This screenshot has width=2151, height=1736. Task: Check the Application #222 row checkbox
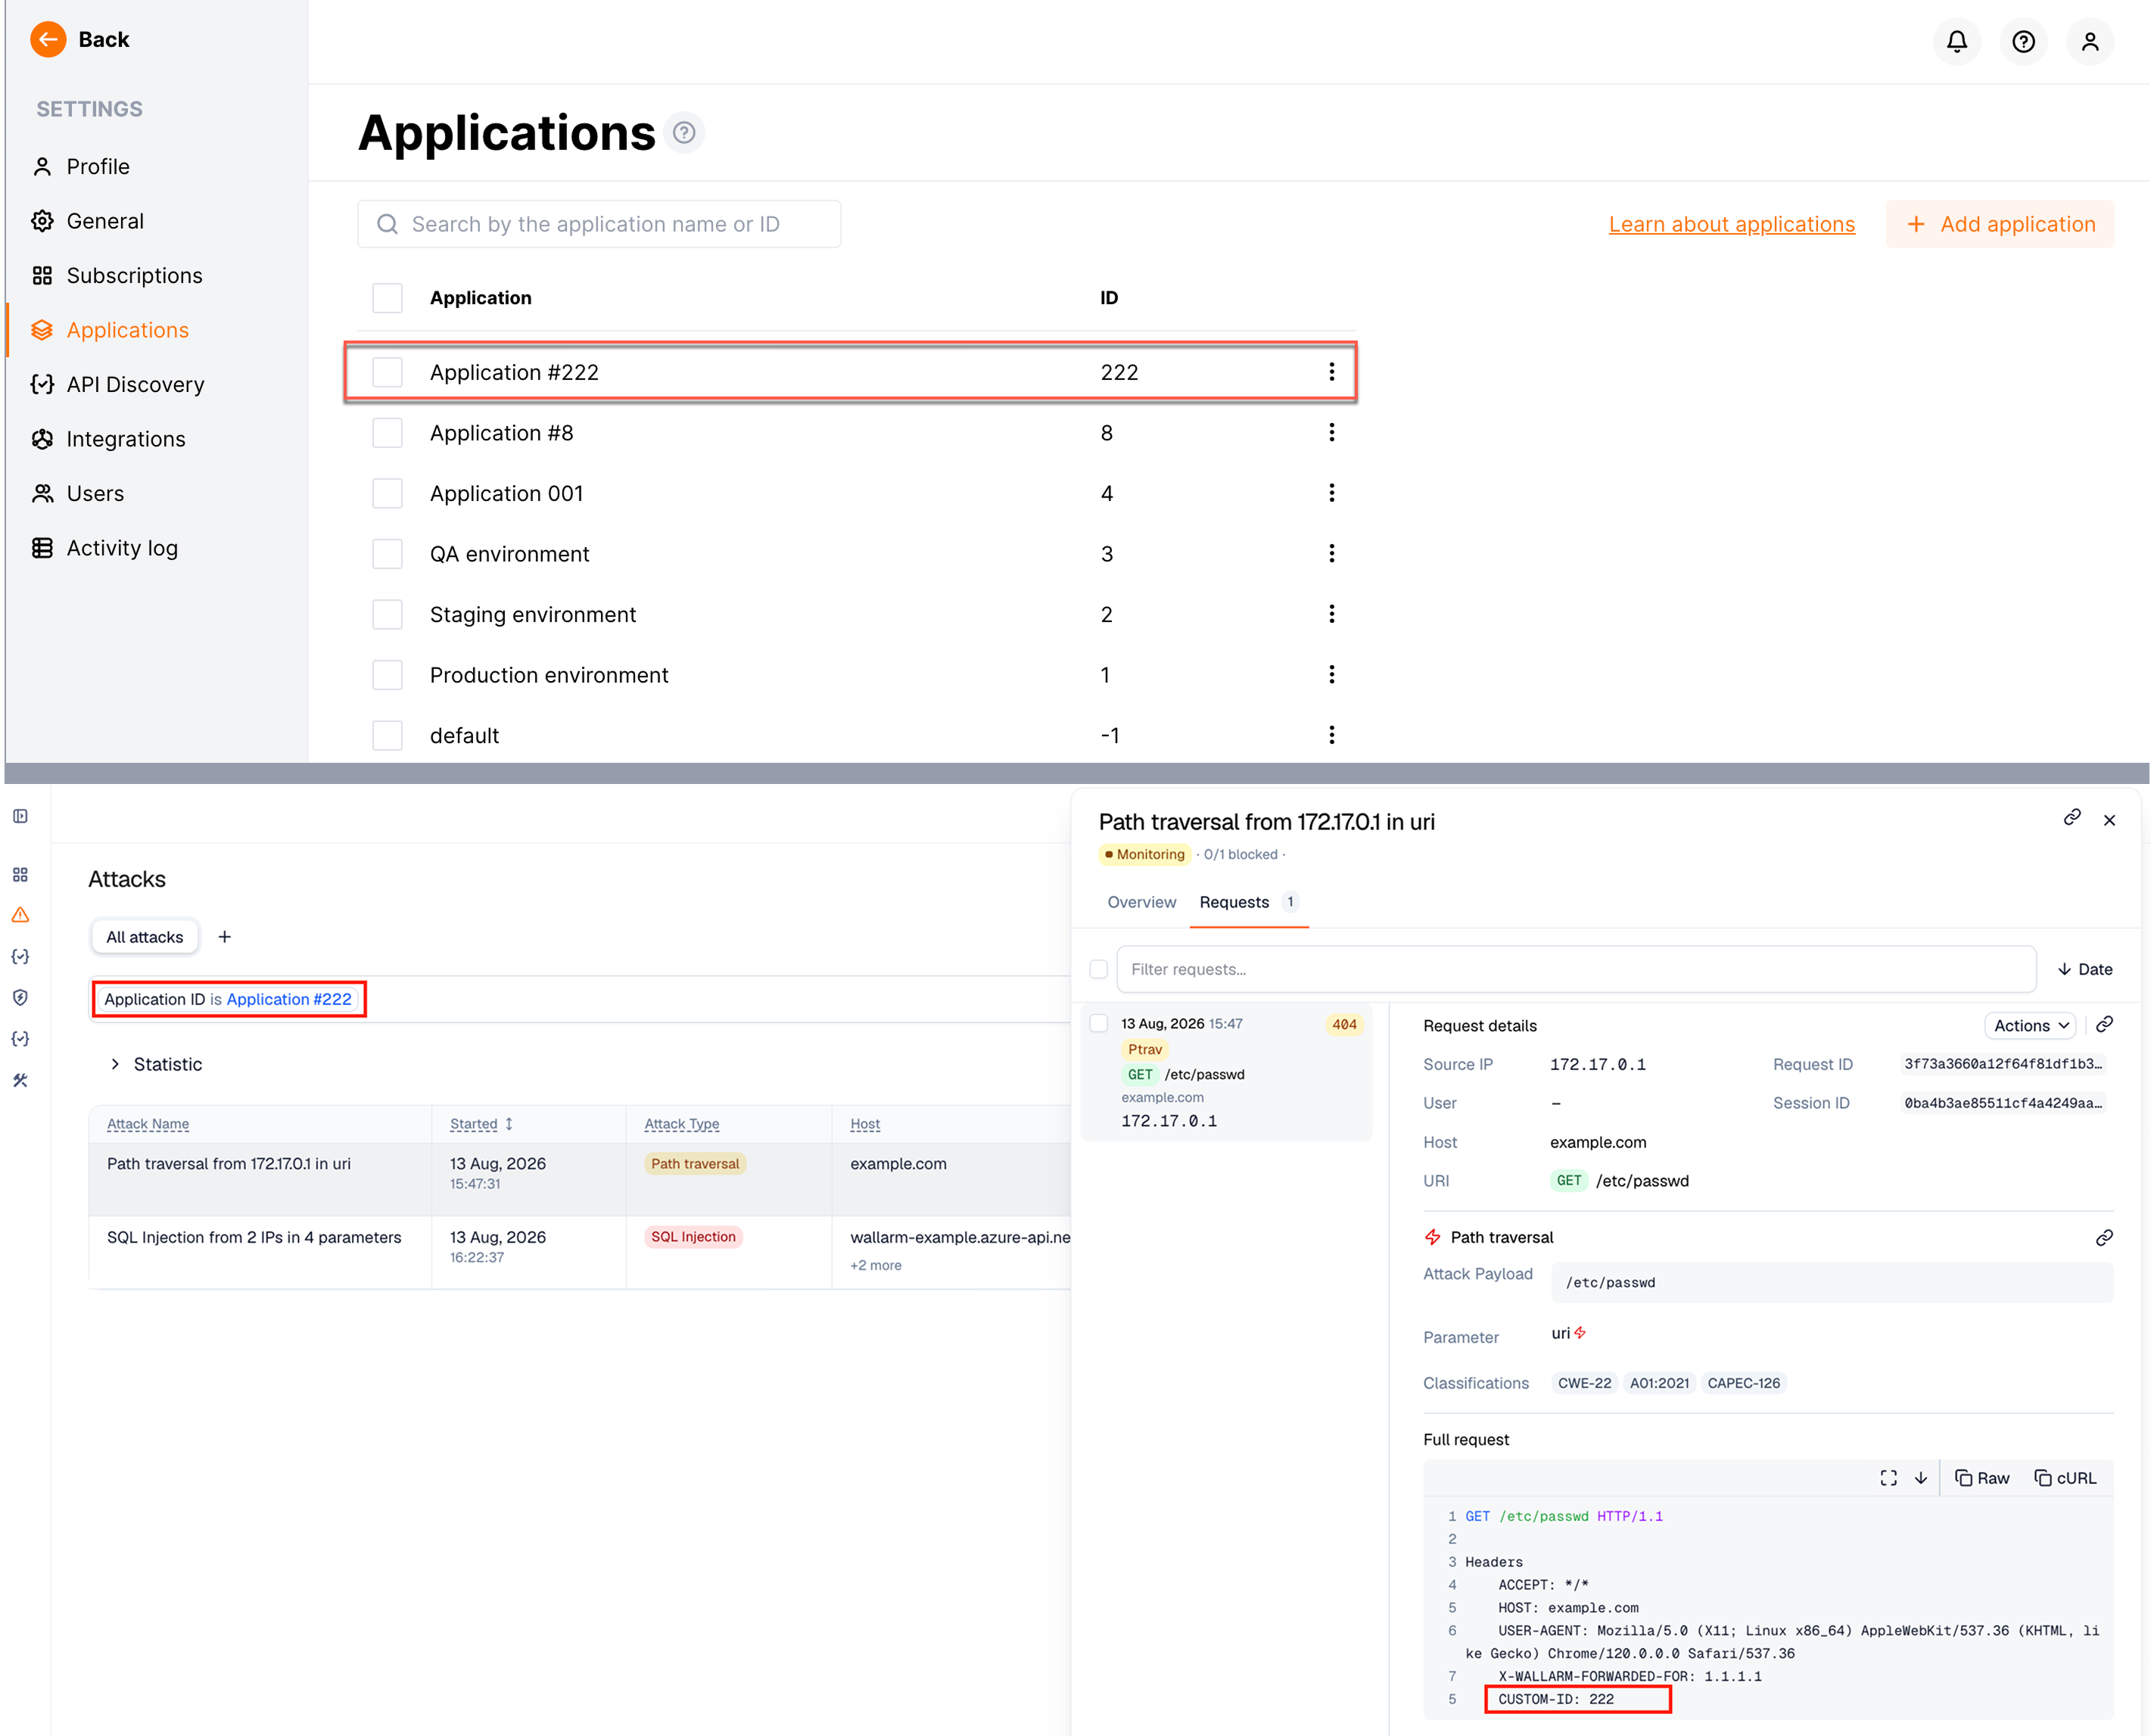pyautogui.click(x=387, y=372)
